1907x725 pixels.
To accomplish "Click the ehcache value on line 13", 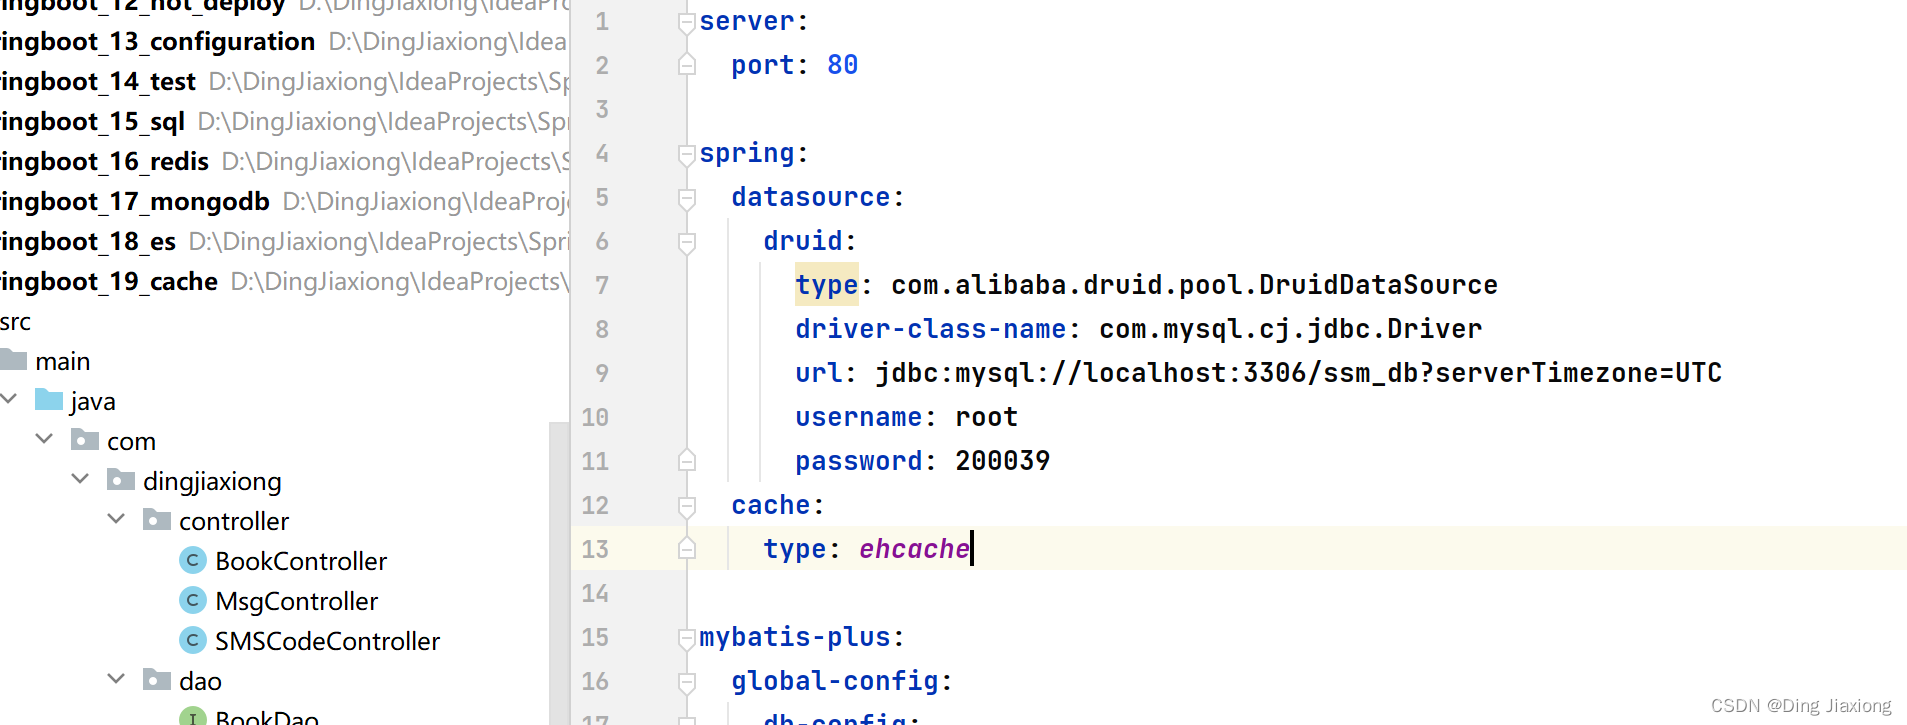I will [x=914, y=549].
